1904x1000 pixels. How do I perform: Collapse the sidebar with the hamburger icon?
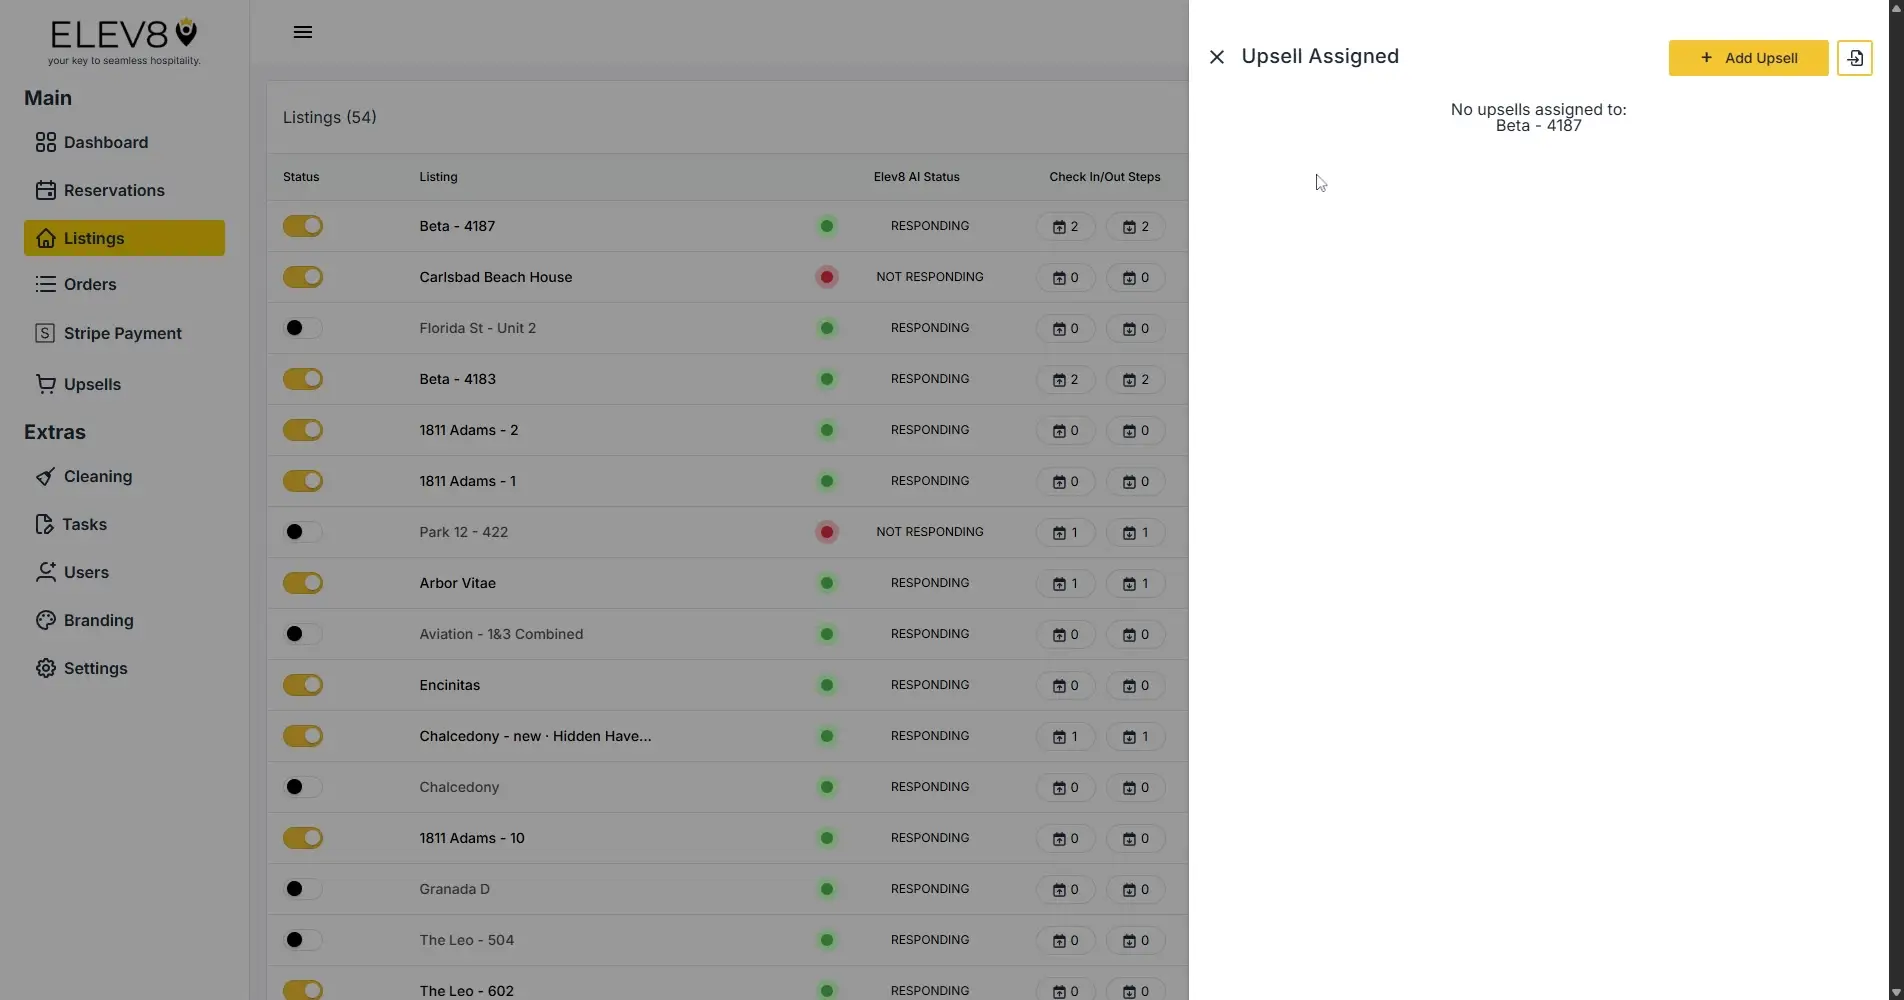click(x=302, y=31)
